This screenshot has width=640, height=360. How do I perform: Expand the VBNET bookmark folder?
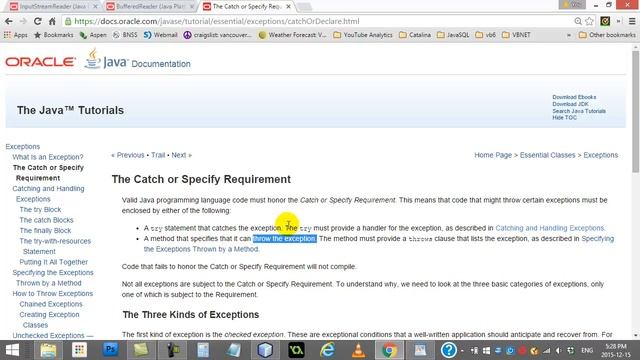(x=516, y=35)
